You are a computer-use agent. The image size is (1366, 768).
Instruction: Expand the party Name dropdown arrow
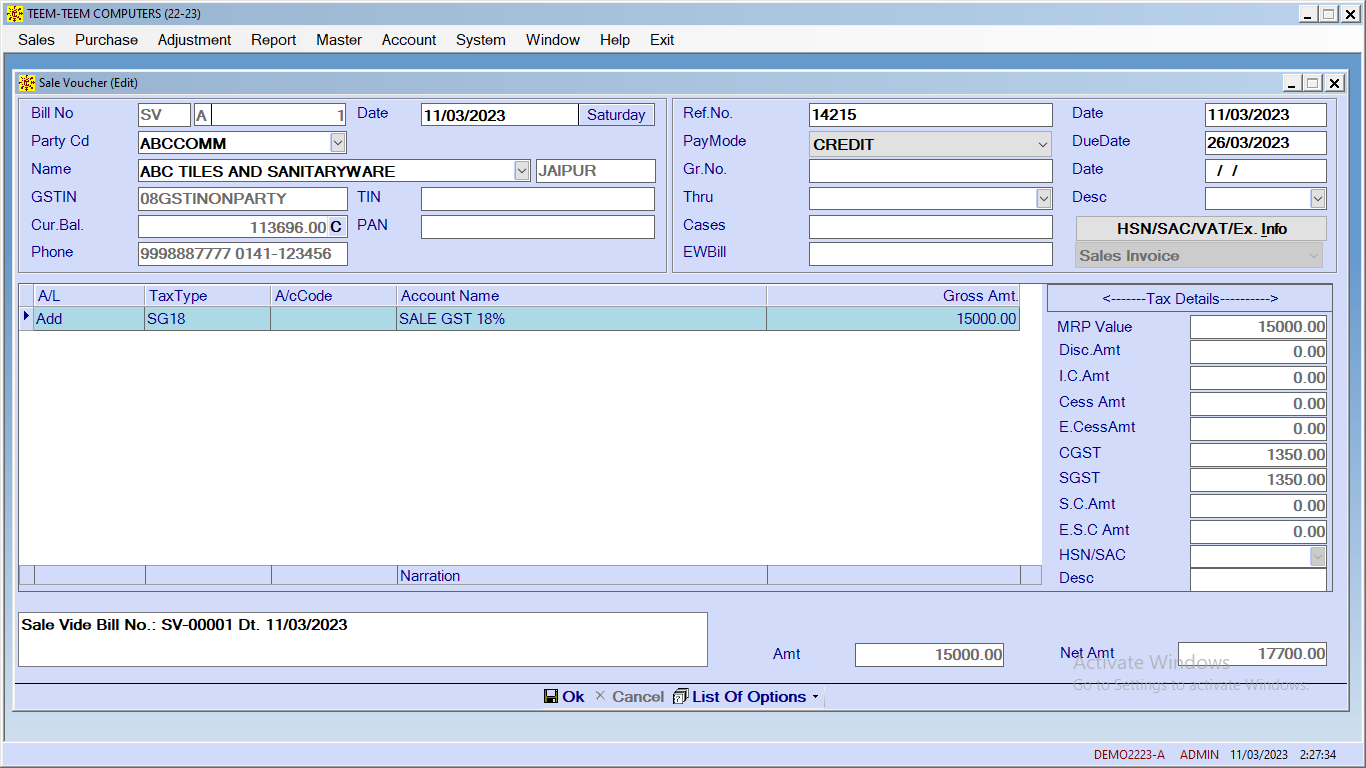point(522,171)
